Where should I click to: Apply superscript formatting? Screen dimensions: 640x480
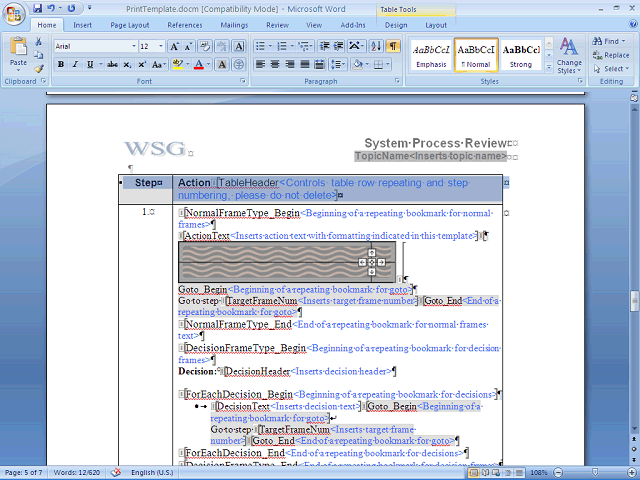click(142, 64)
